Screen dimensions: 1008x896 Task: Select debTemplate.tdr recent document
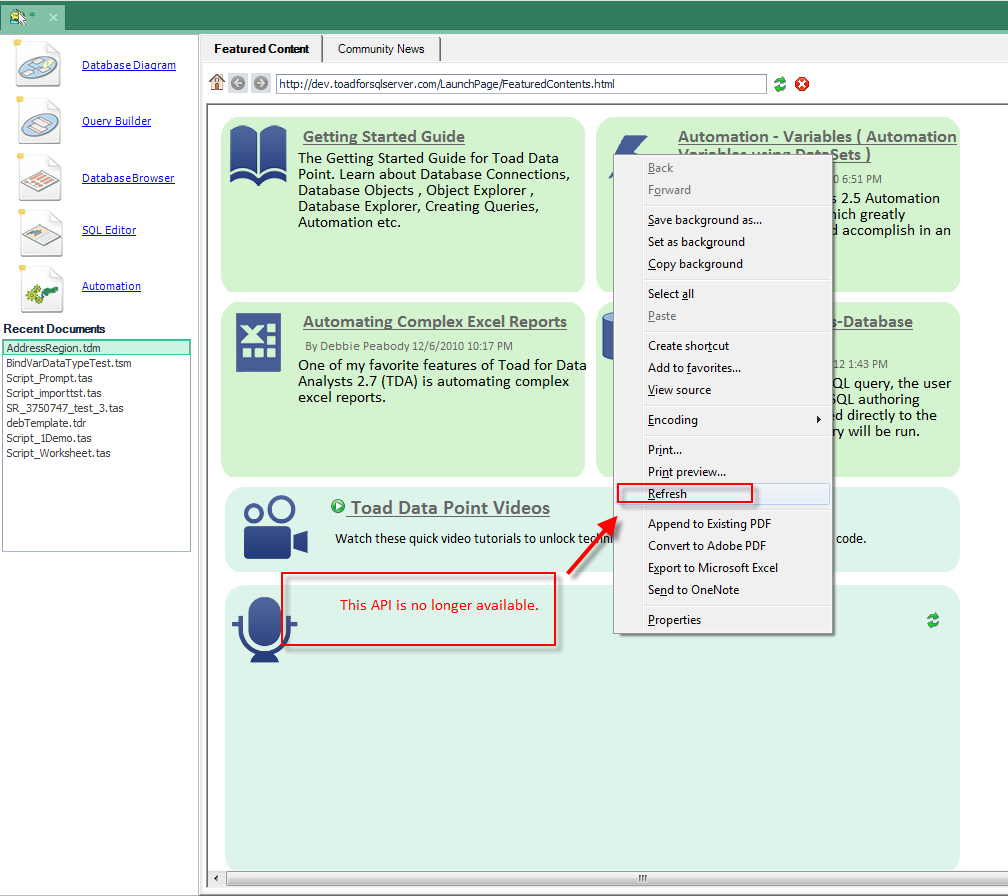(x=96, y=423)
